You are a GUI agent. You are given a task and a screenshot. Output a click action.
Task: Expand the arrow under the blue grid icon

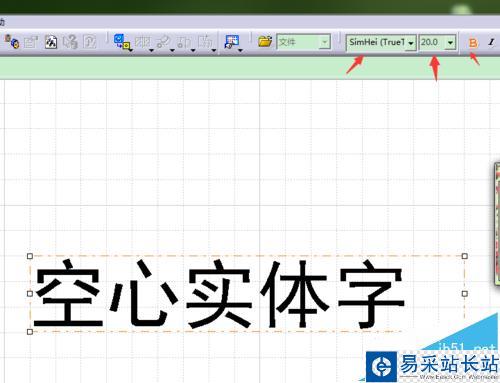point(241,50)
